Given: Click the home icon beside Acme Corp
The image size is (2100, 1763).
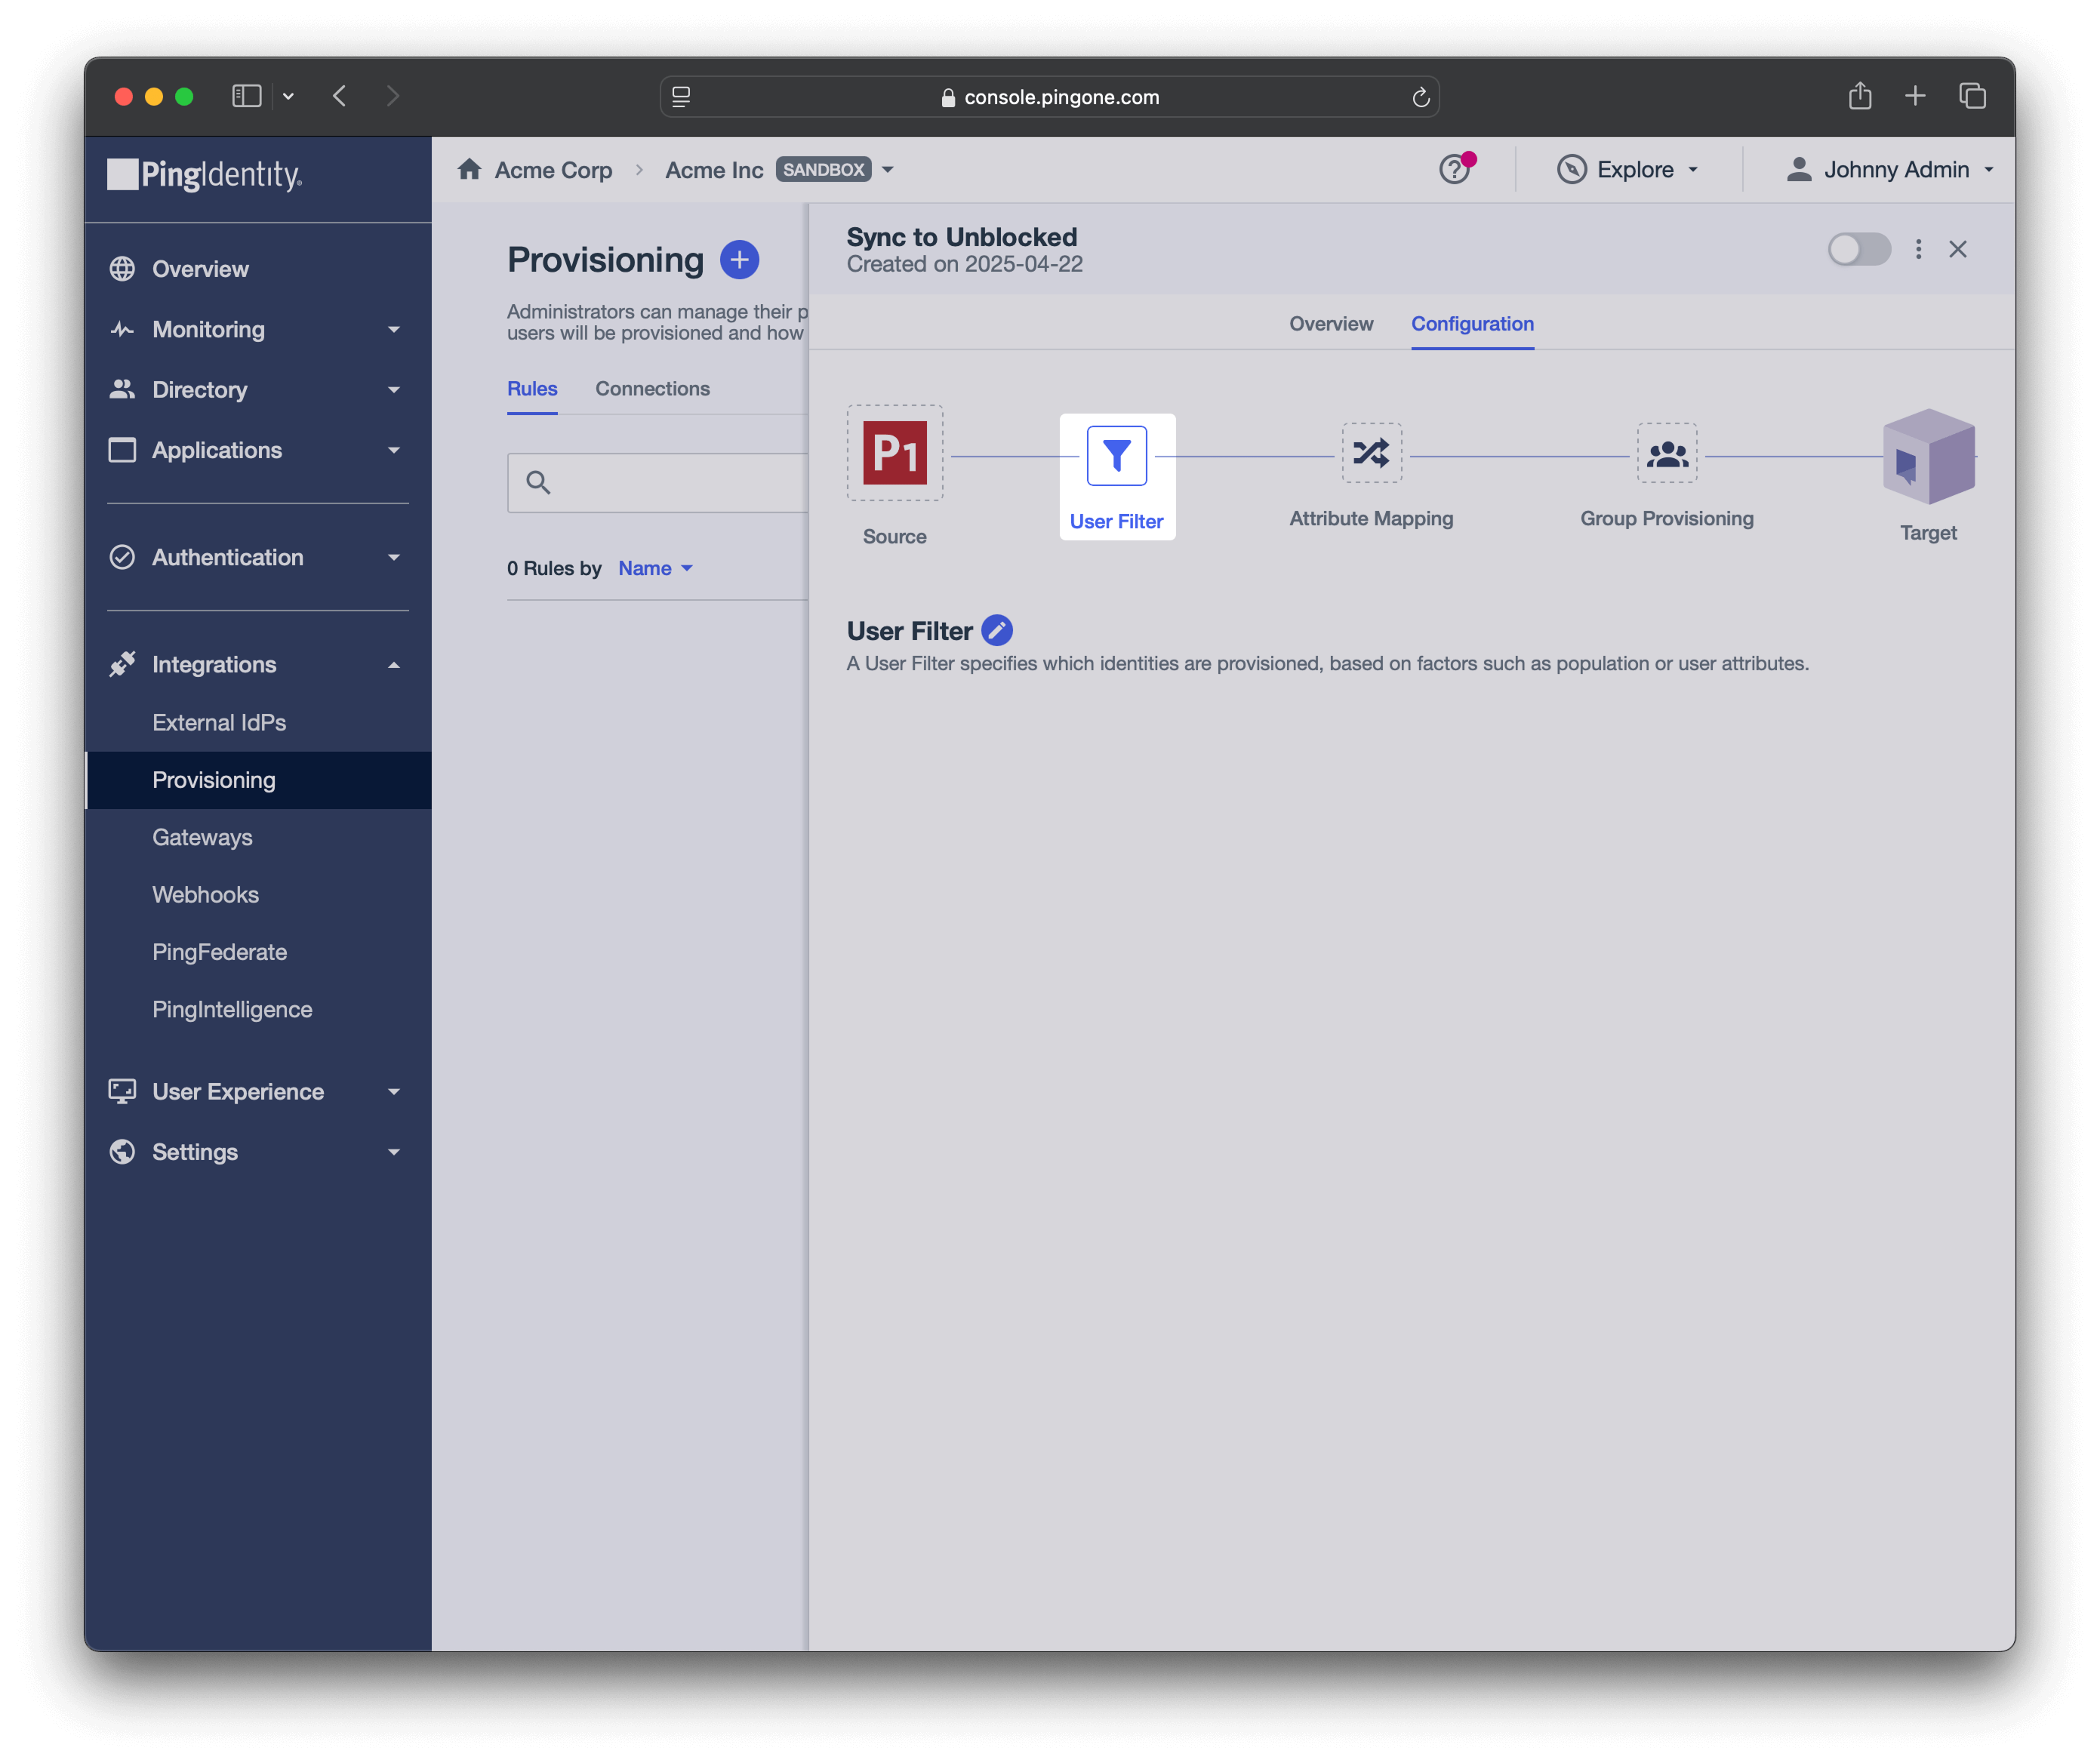Looking at the screenshot, I should (469, 169).
